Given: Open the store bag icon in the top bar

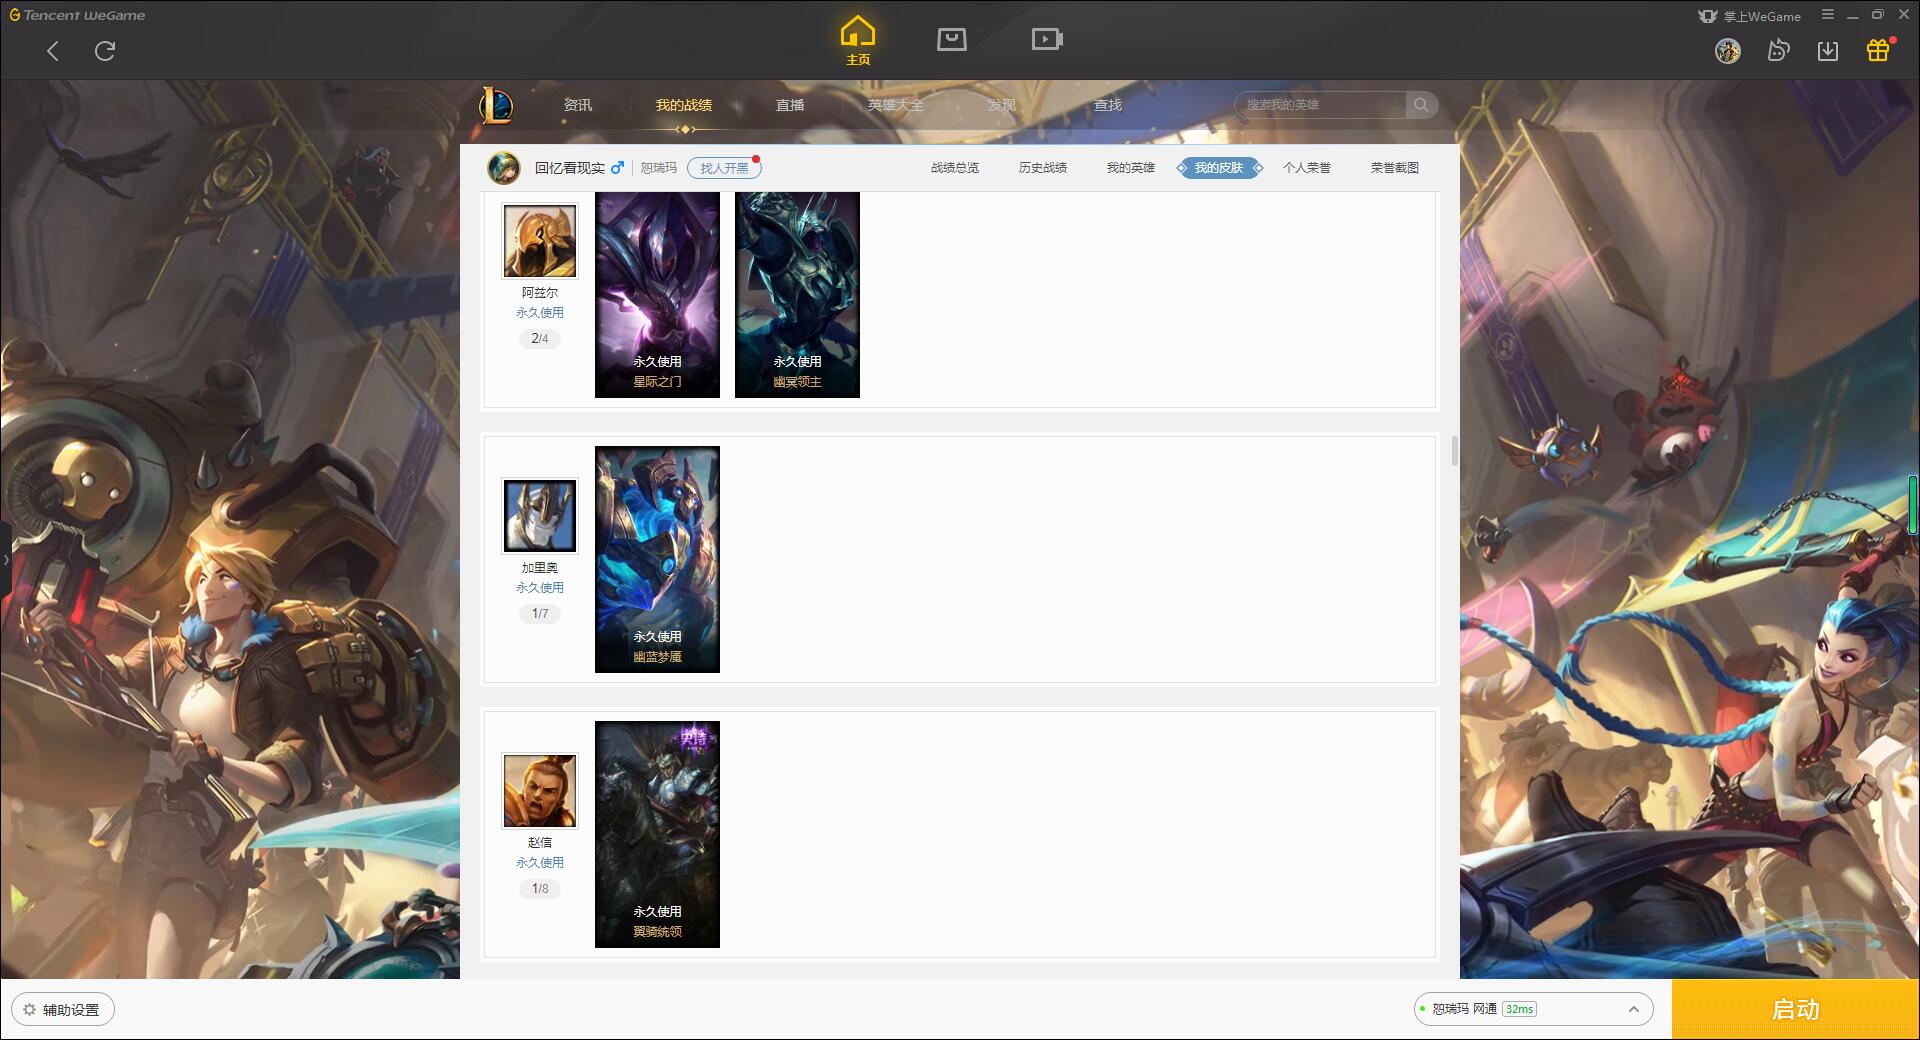Looking at the screenshot, I should pos(951,39).
